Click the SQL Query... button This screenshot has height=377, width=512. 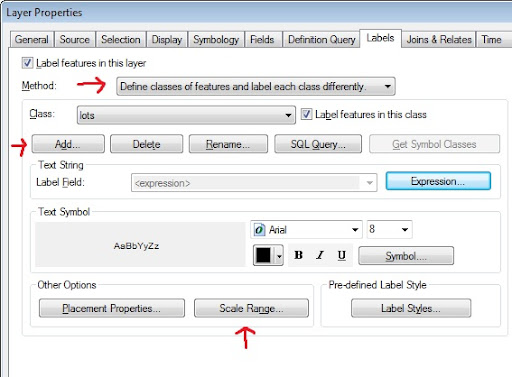click(318, 144)
